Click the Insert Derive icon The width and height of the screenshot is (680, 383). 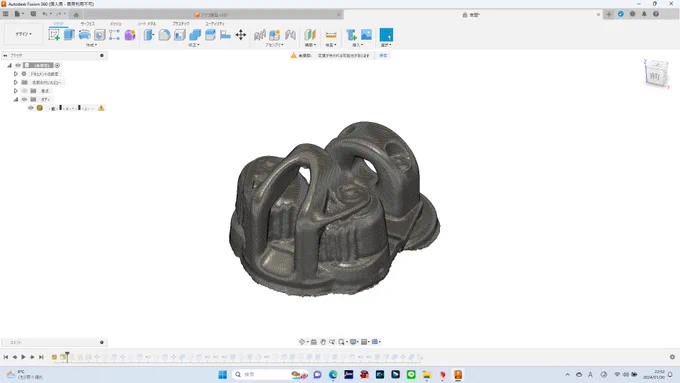coord(351,35)
